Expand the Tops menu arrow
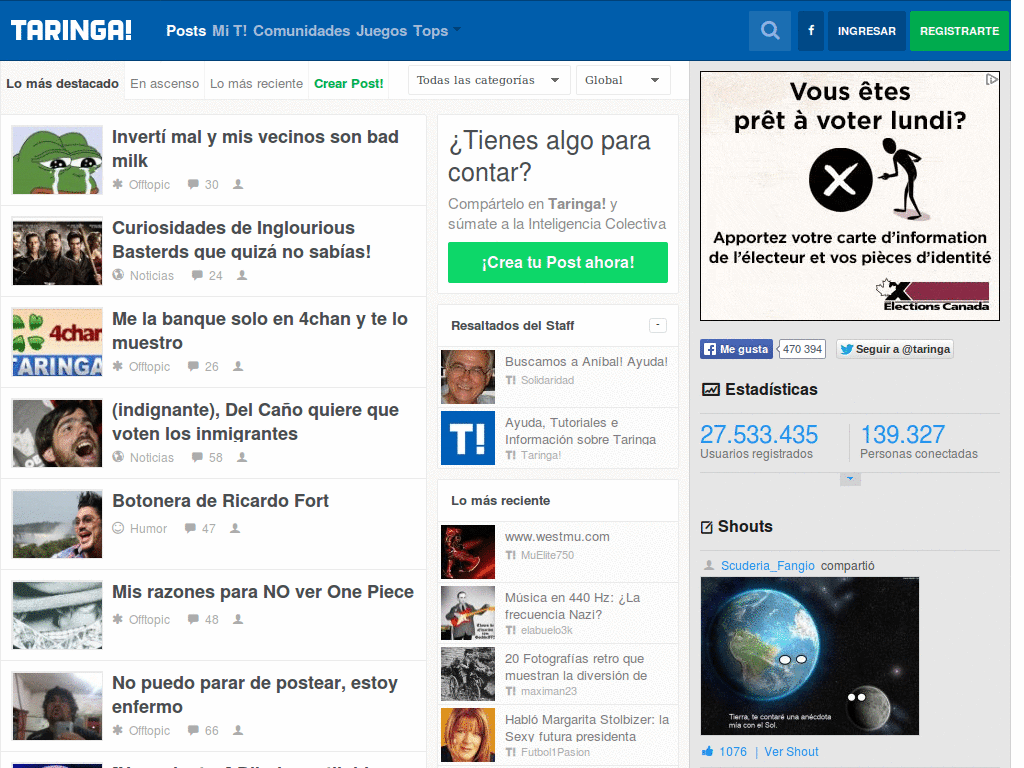The height and width of the screenshot is (768, 1024). pyautogui.click(x=456, y=29)
